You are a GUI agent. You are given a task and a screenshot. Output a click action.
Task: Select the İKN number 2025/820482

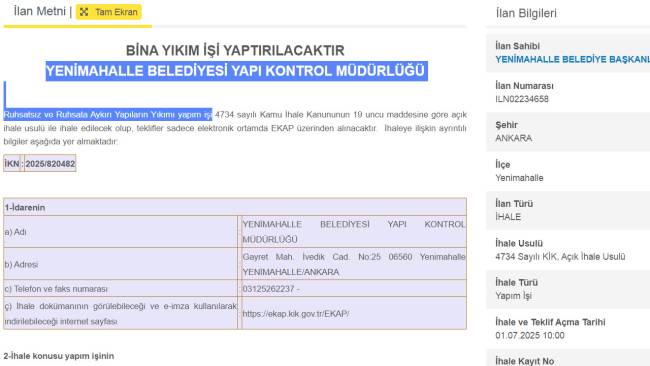click(x=50, y=164)
